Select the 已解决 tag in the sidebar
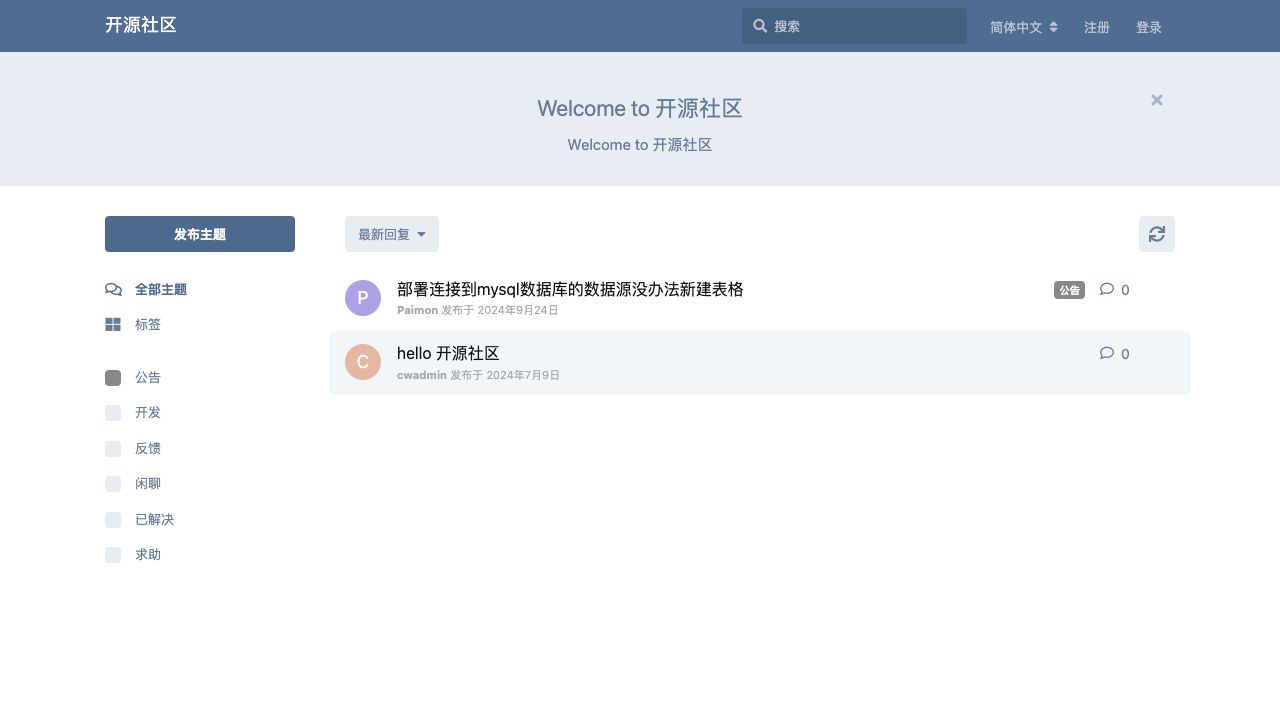Screen dimensions: 1280x720 pos(154,520)
